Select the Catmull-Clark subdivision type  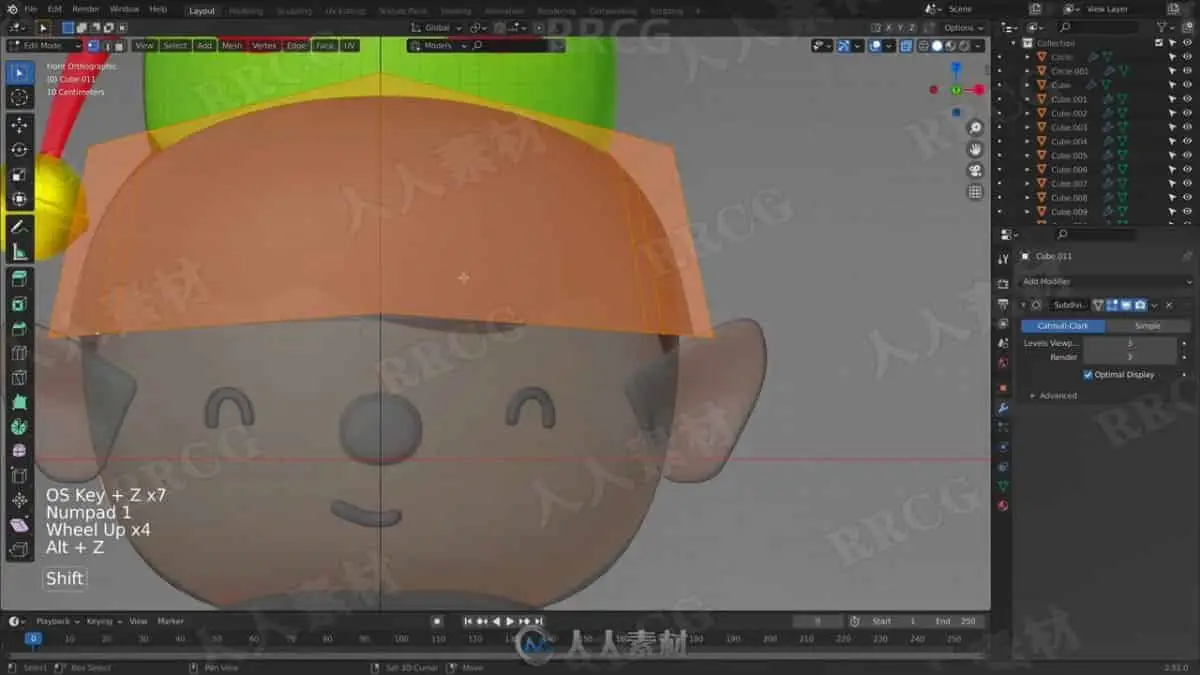click(x=1063, y=326)
